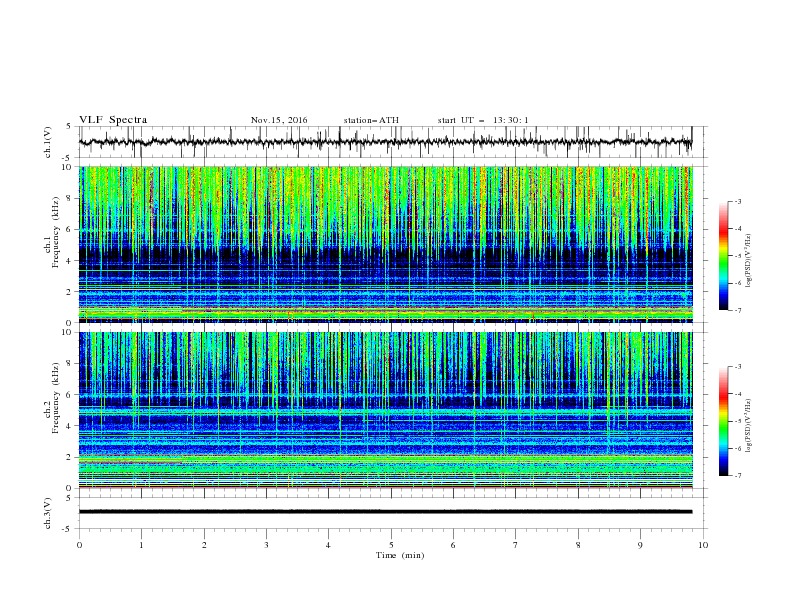Click the "-7" tick on upper color bar
The image size is (792, 612).
737,311
